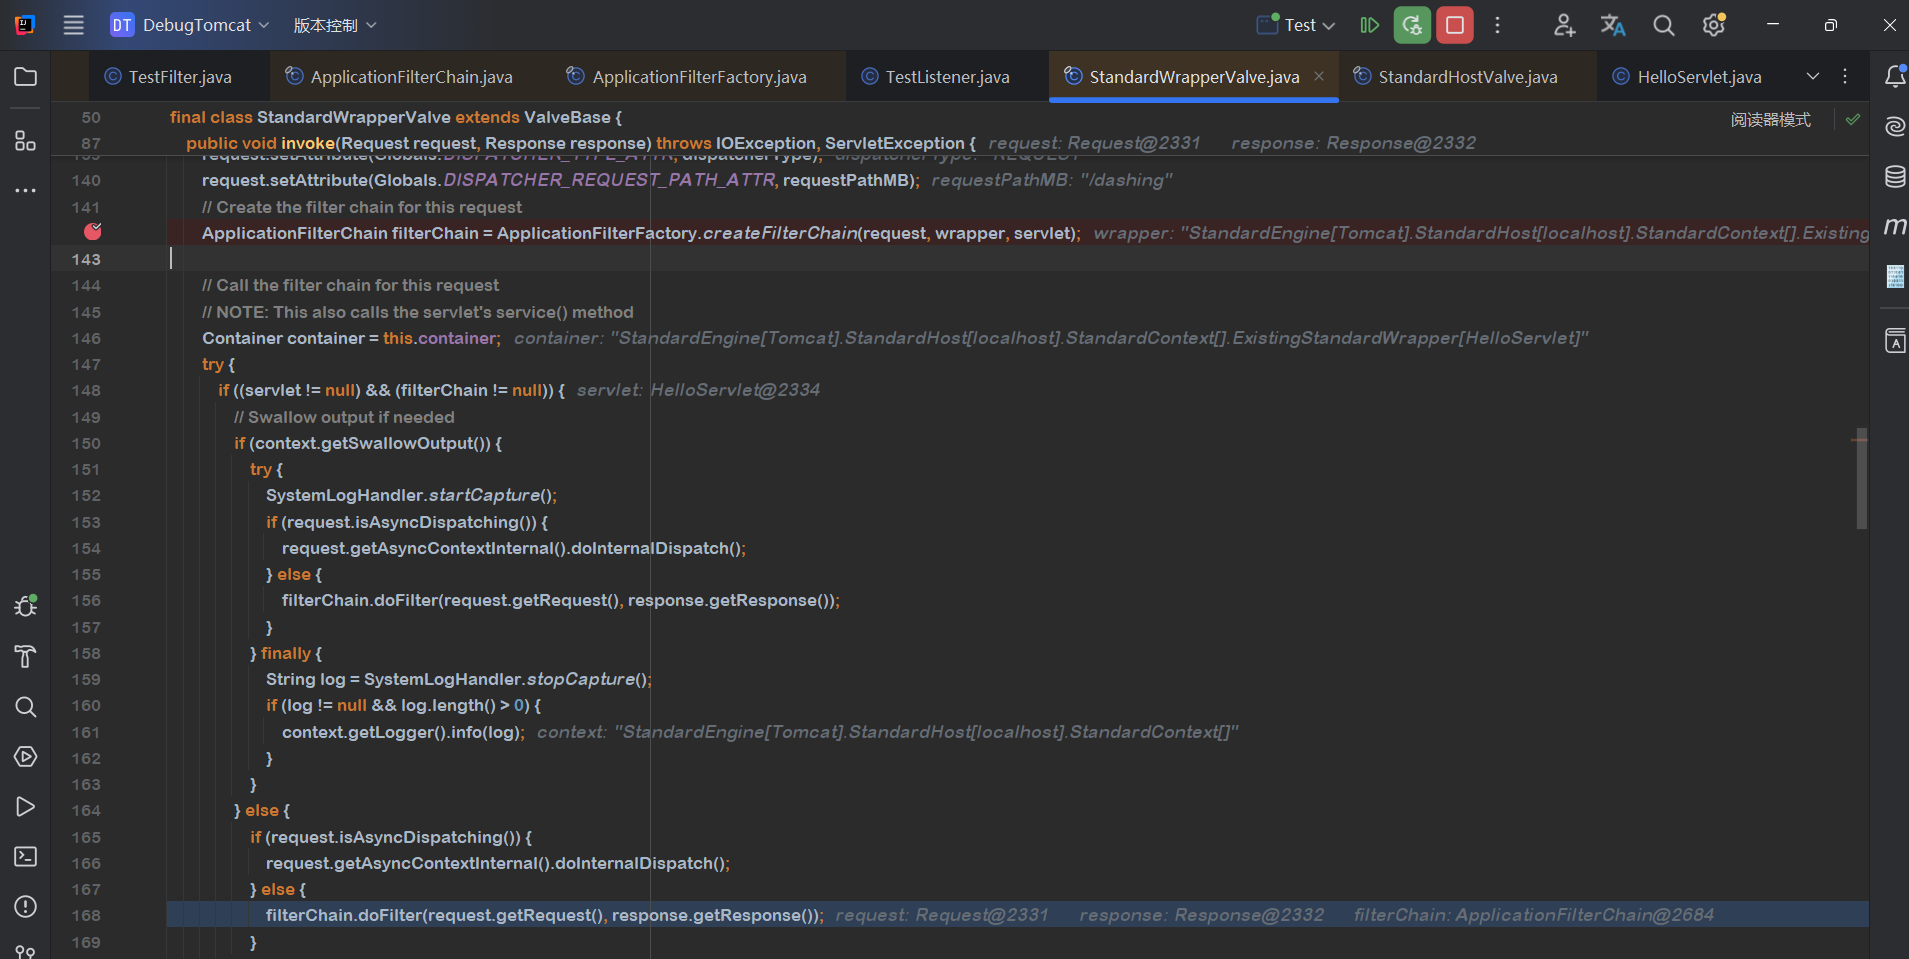Open the Notifications bell panel
The height and width of the screenshot is (959, 1909).
(x=1894, y=77)
